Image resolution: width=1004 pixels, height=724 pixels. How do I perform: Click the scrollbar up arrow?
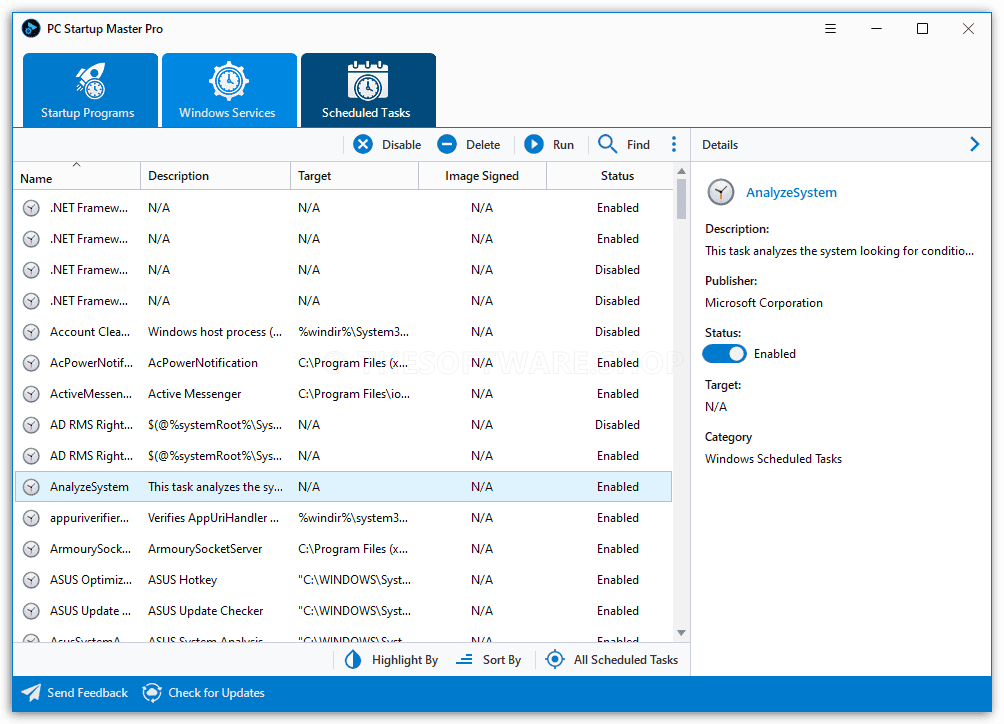click(x=681, y=171)
